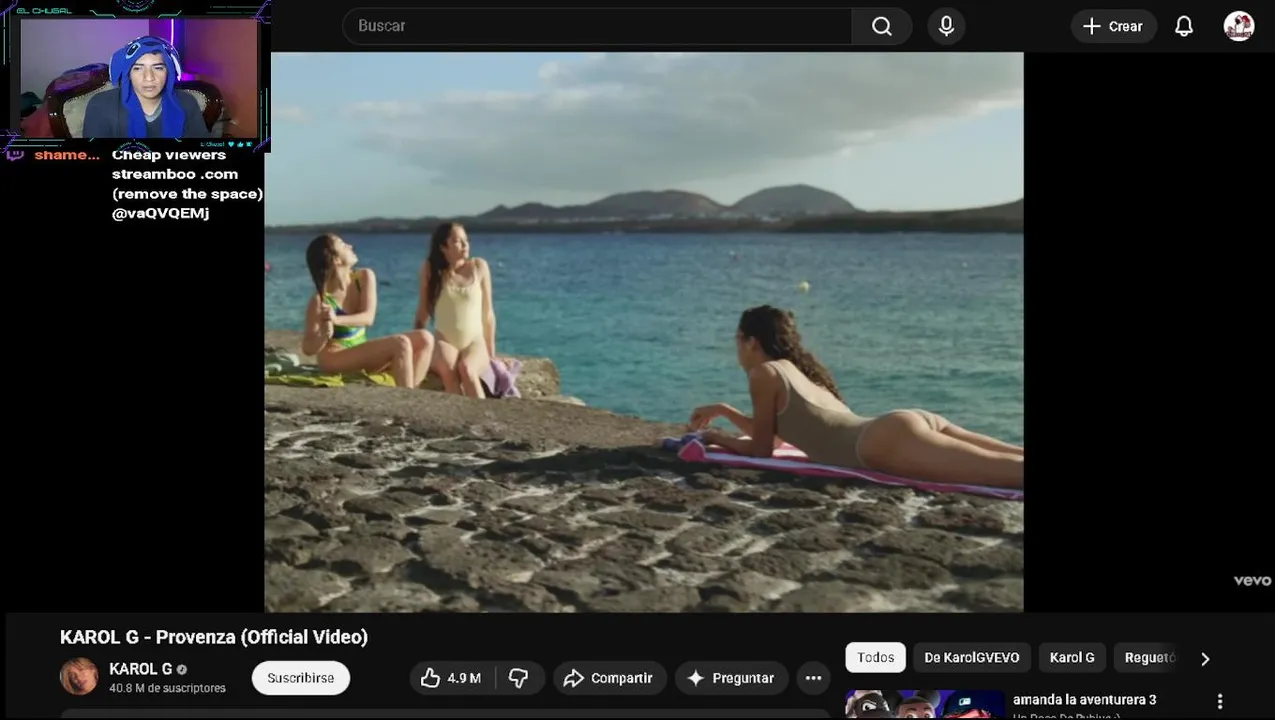The width and height of the screenshot is (1275, 720).
Task: Select the De KarolGVEVO filter chip
Action: [972, 657]
